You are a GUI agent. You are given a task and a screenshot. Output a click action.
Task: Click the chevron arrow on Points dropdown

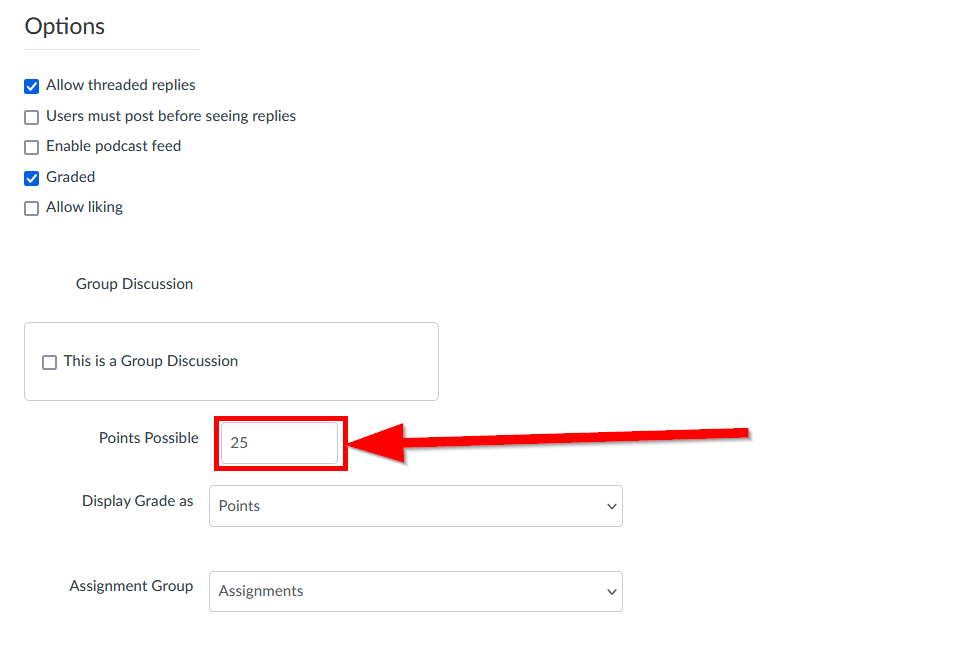[611, 507]
